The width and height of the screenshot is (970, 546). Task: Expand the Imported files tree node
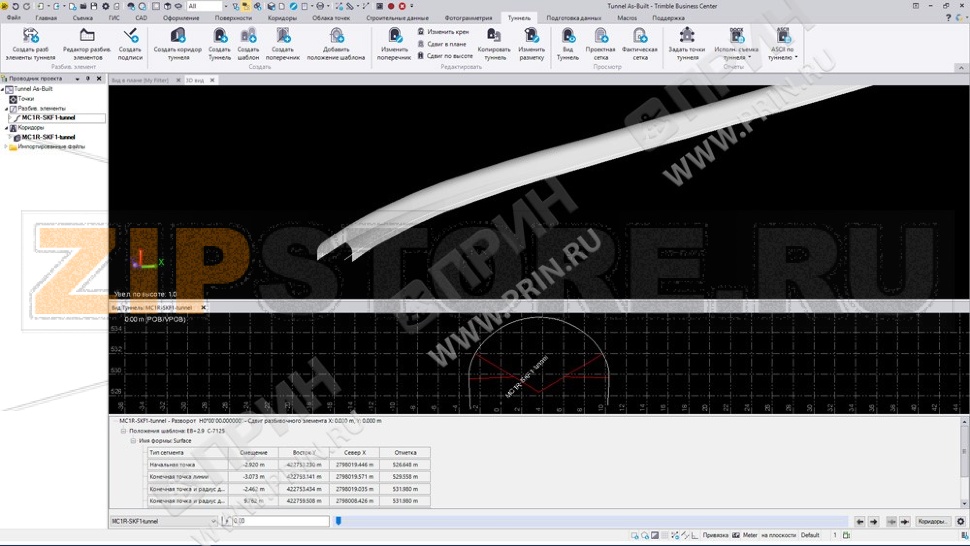pyautogui.click(x=4, y=147)
